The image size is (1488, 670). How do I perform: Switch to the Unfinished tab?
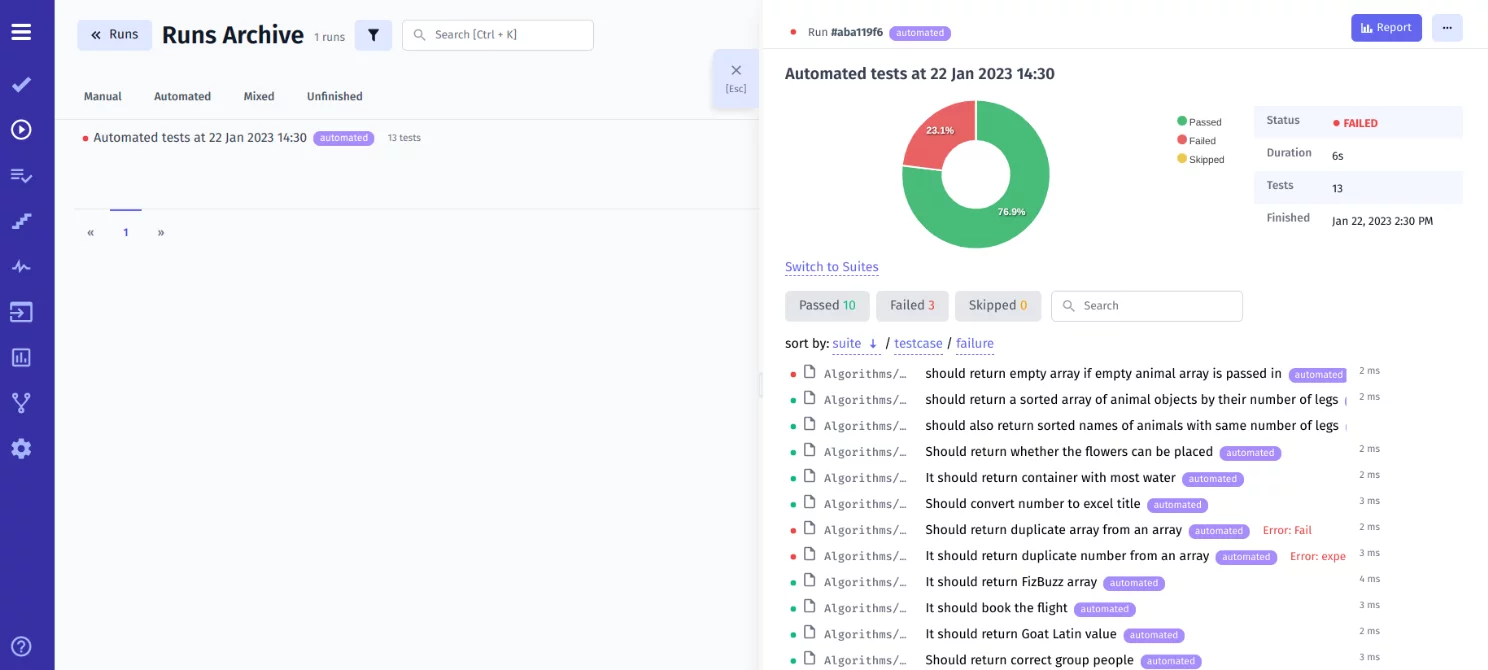click(334, 96)
